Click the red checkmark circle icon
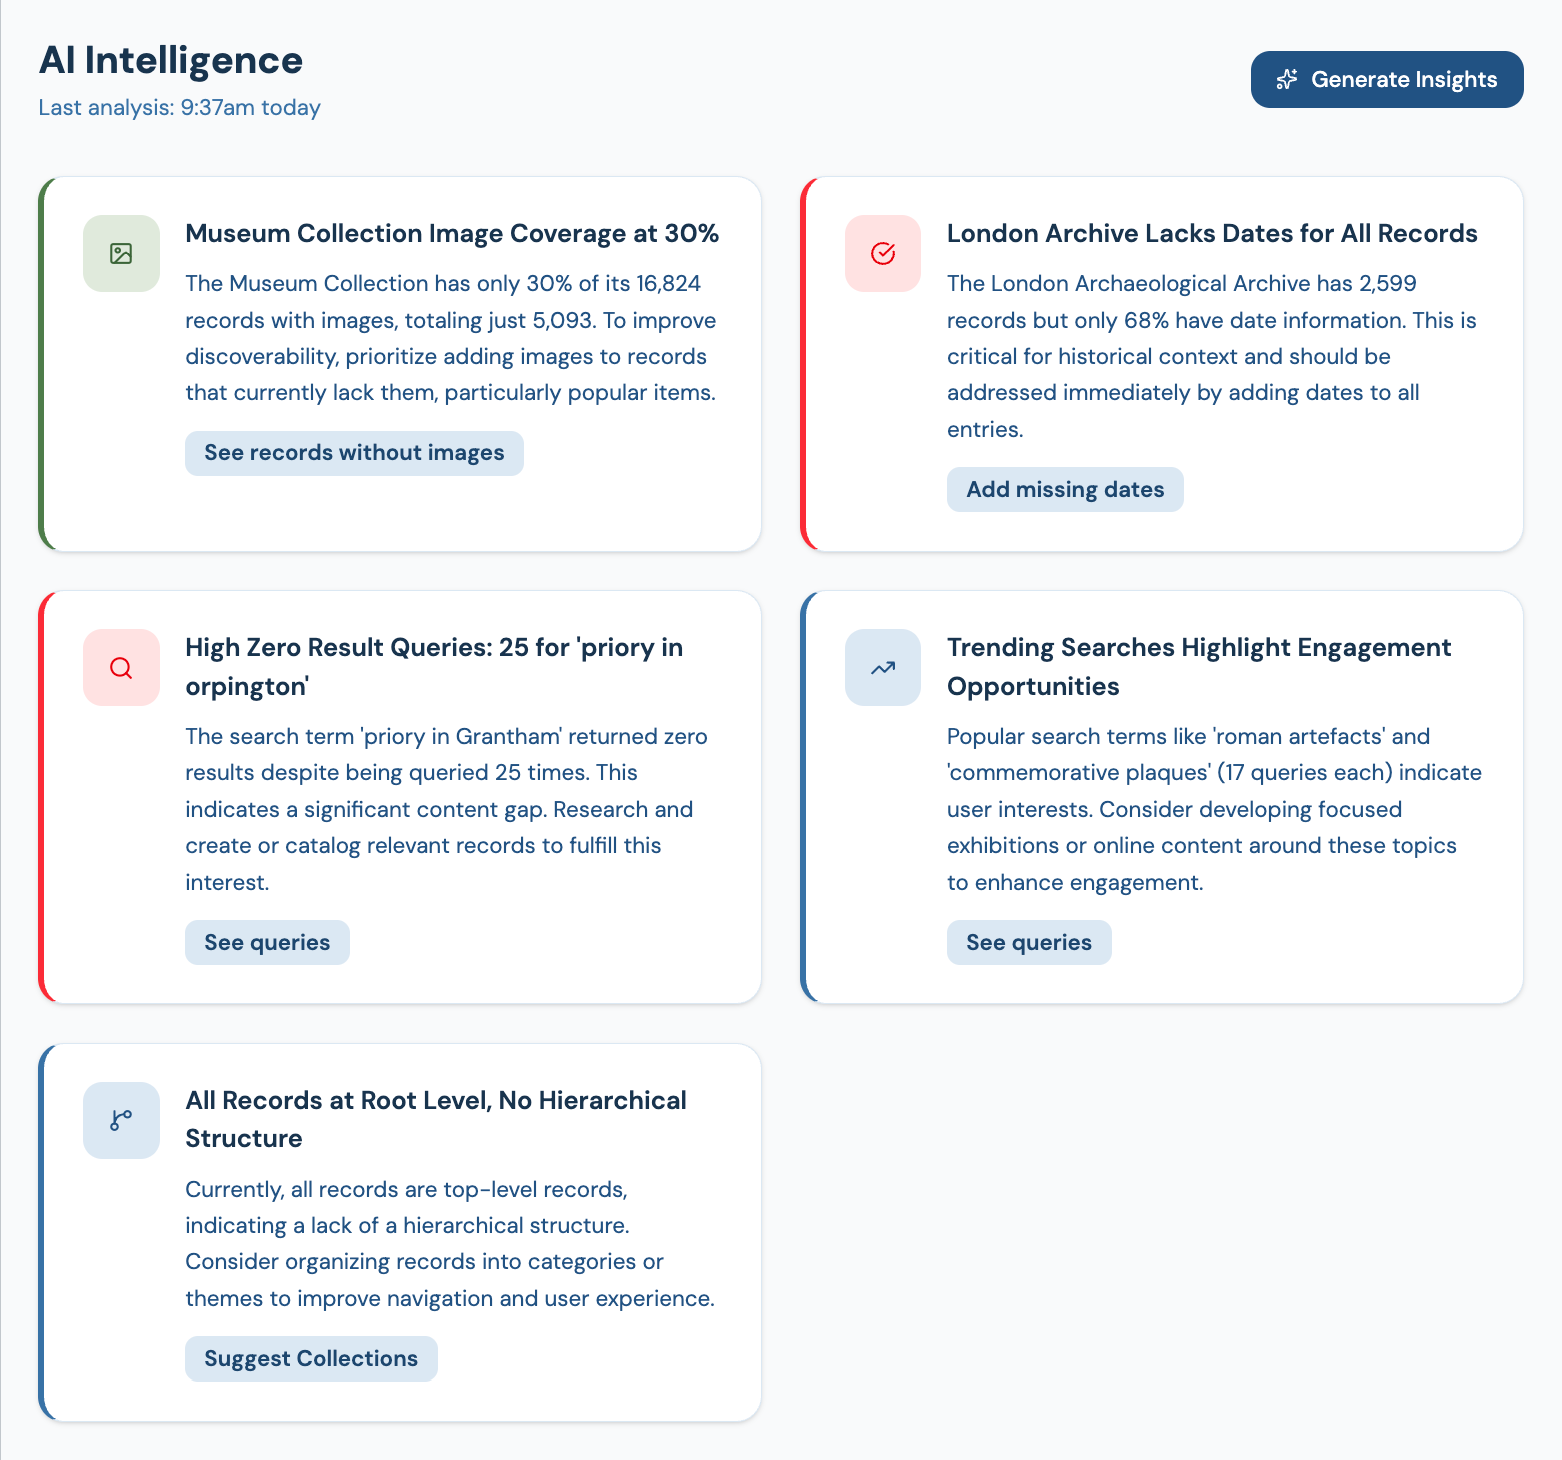 (882, 254)
